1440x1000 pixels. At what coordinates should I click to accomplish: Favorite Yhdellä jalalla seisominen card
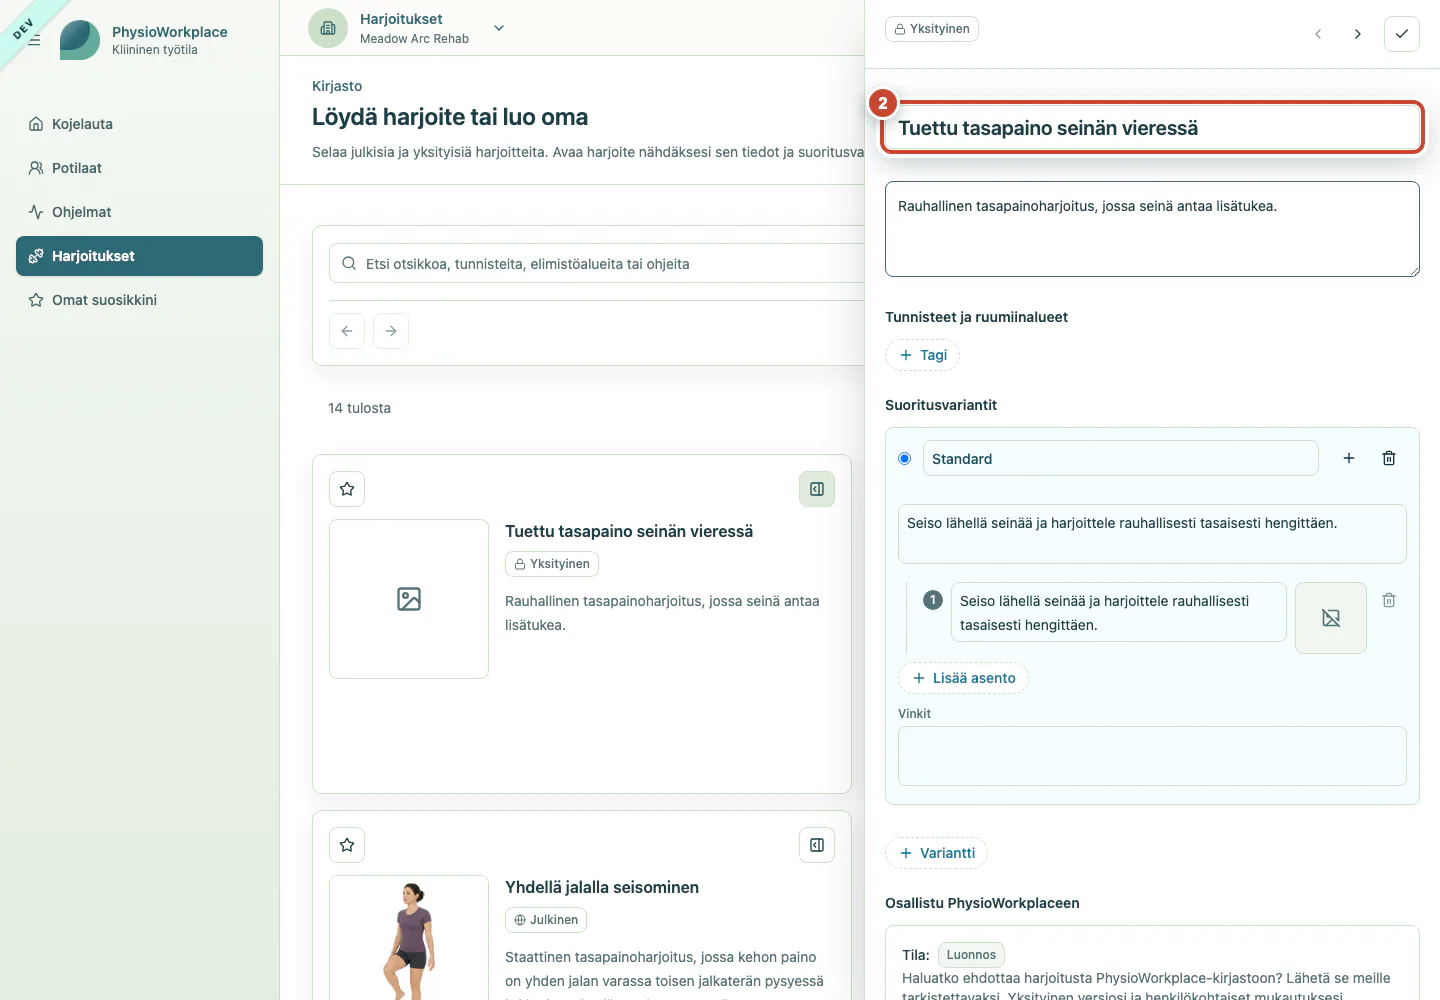pyautogui.click(x=347, y=845)
